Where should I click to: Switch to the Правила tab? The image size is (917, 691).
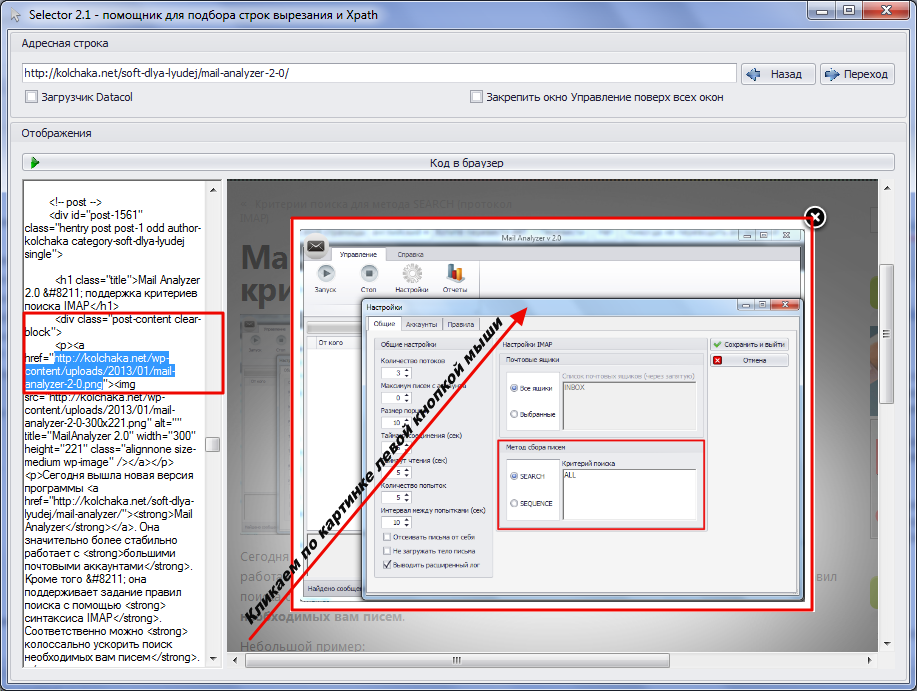pyautogui.click(x=460, y=324)
